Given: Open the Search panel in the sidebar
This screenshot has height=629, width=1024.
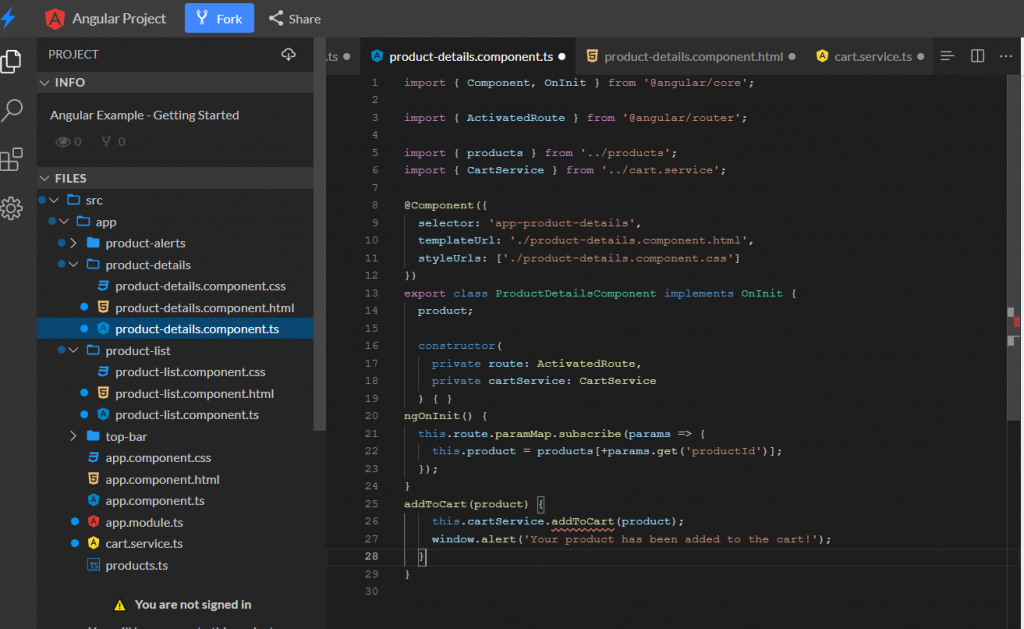Looking at the screenshot, I should pos(12,110).
